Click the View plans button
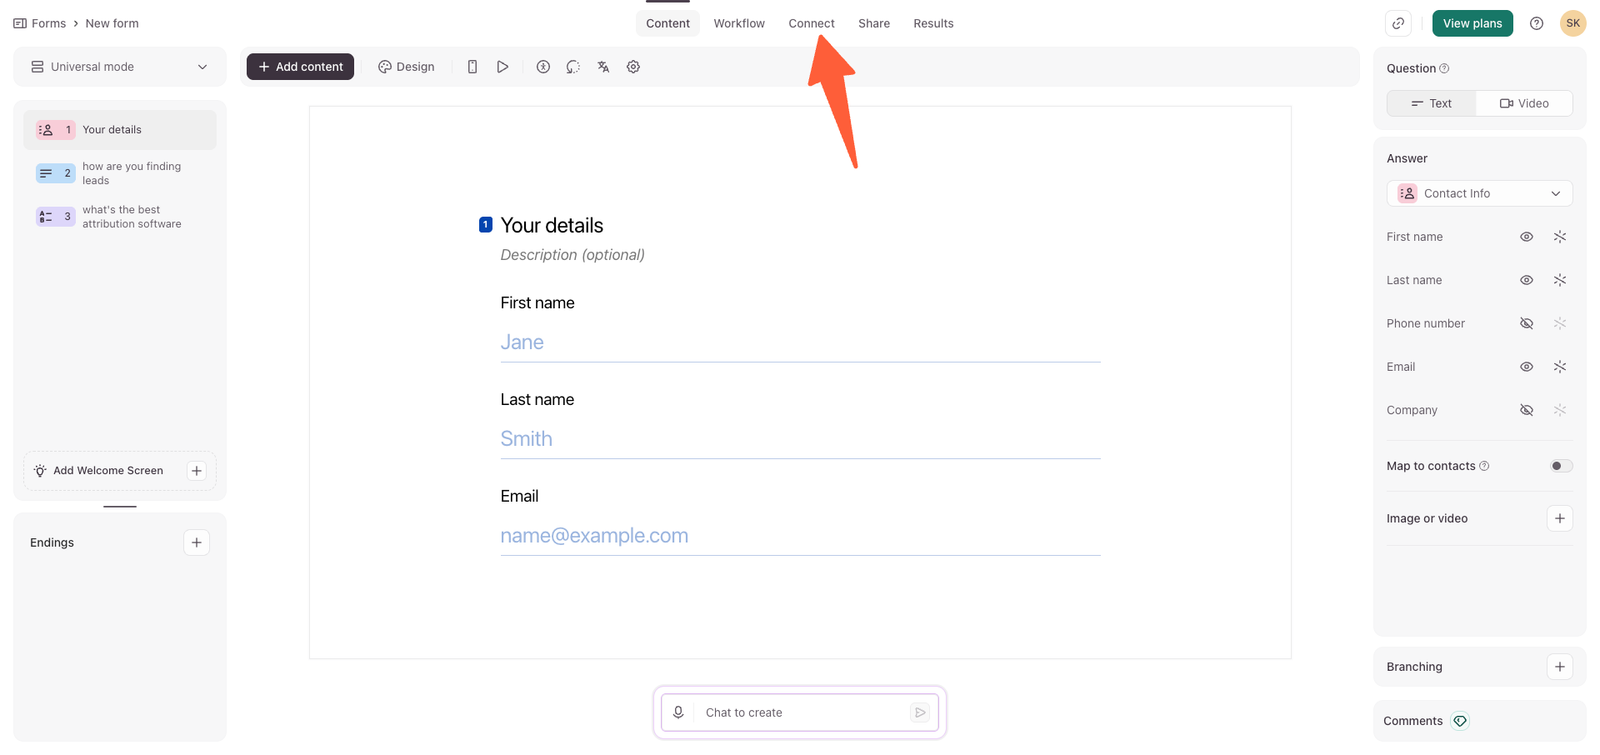1600x755 pixels. pyautogui.click(x=1472, y=23)
